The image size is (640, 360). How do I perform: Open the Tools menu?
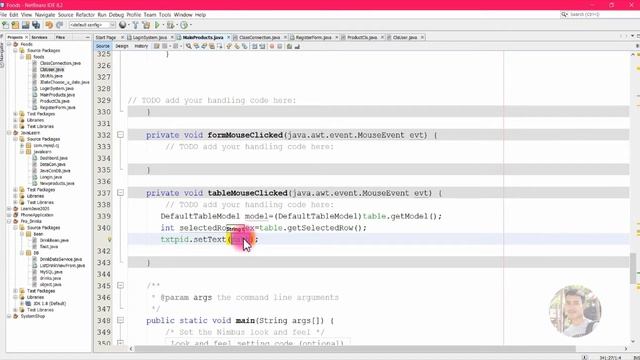click(165, 15)
